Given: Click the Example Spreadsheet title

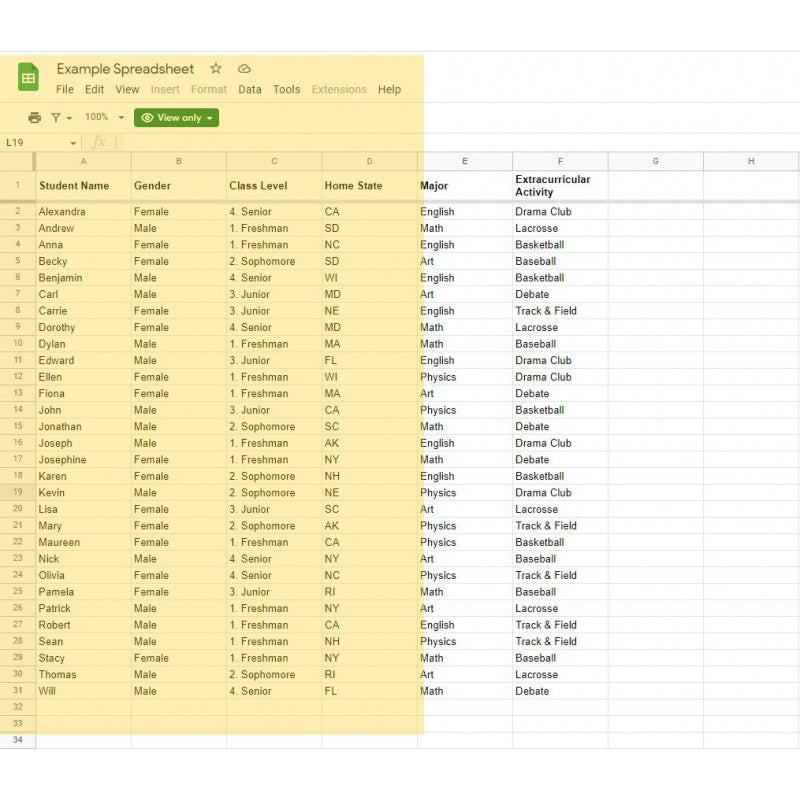Looking at the screenshot, I should coord(125,68).
